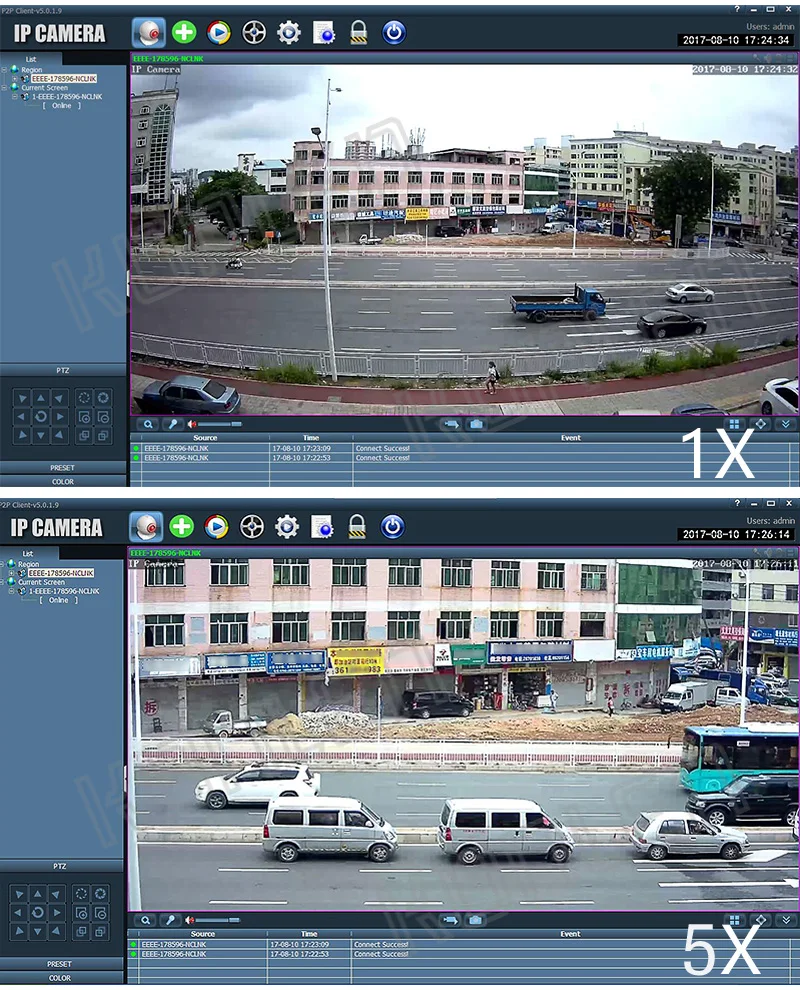Click microphone talk icon in 1X window
Screen dimensions: 800x990
click(172, 424)
